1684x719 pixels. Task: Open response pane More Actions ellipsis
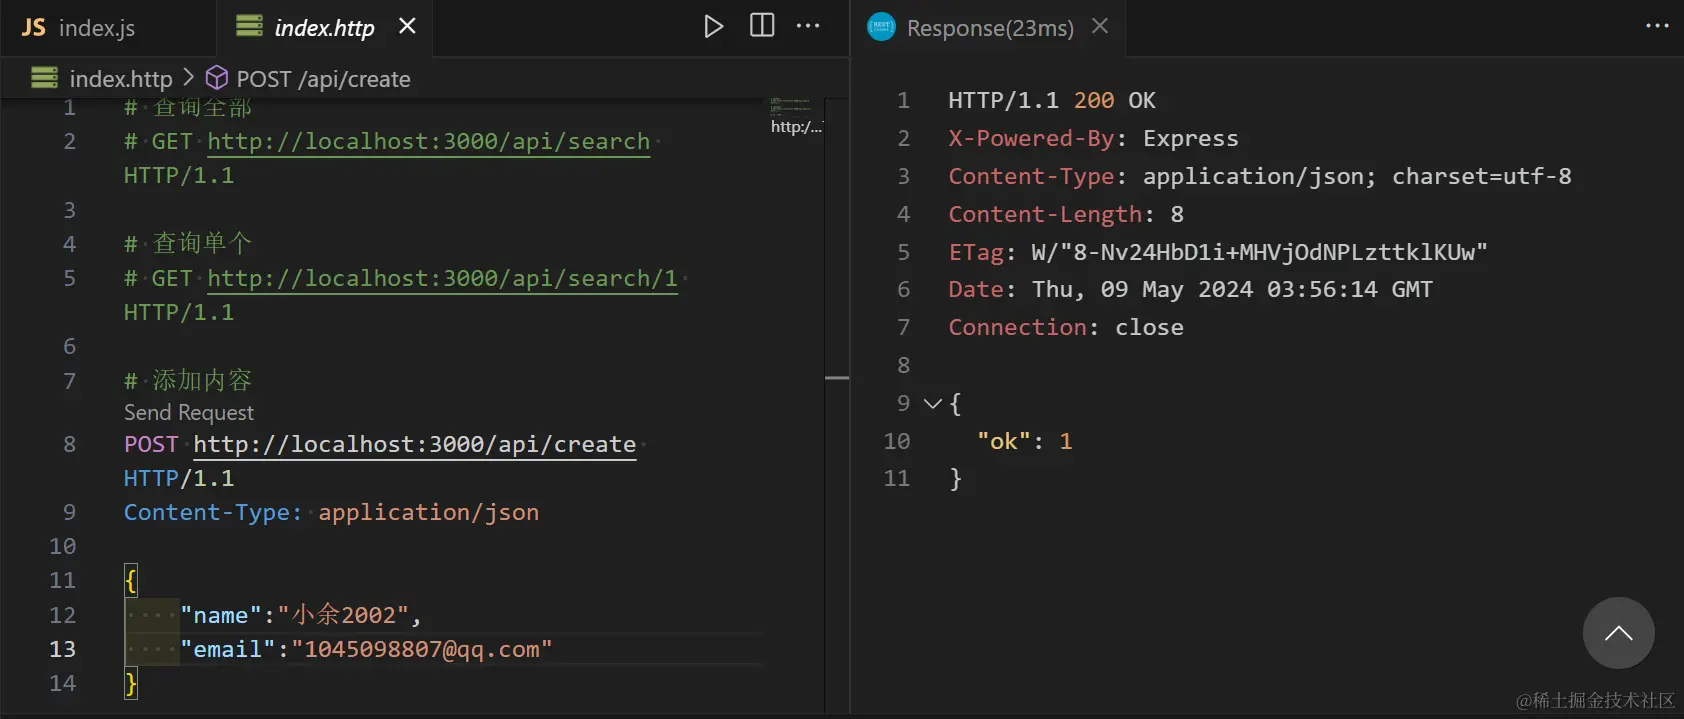point(1657,26)
